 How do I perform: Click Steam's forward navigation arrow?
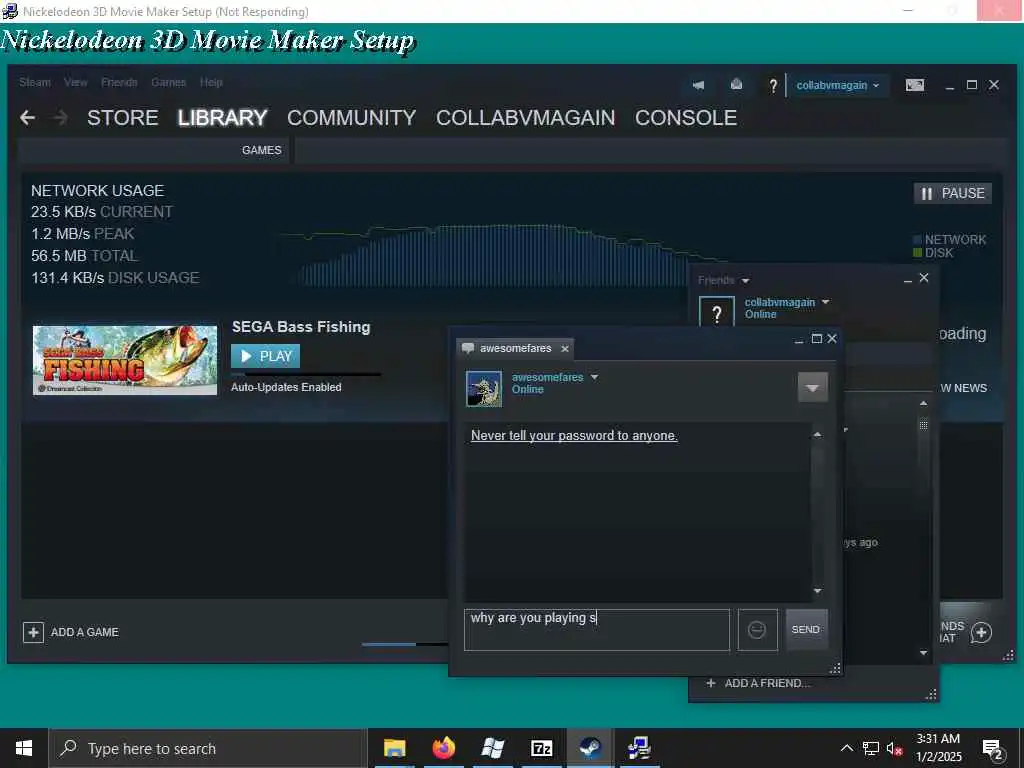(x=61, y=118)
